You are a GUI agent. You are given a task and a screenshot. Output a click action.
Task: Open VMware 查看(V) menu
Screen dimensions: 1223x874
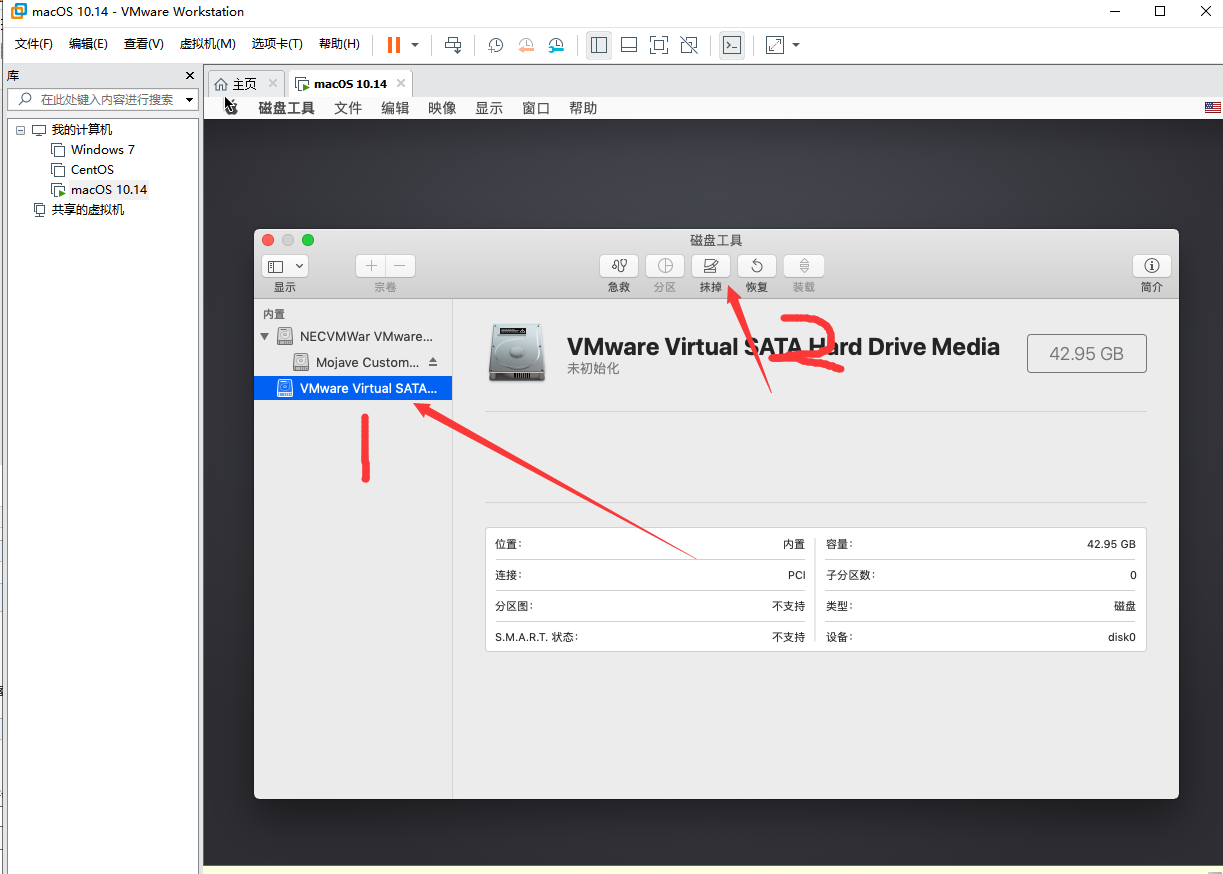[x=143, y=44]
